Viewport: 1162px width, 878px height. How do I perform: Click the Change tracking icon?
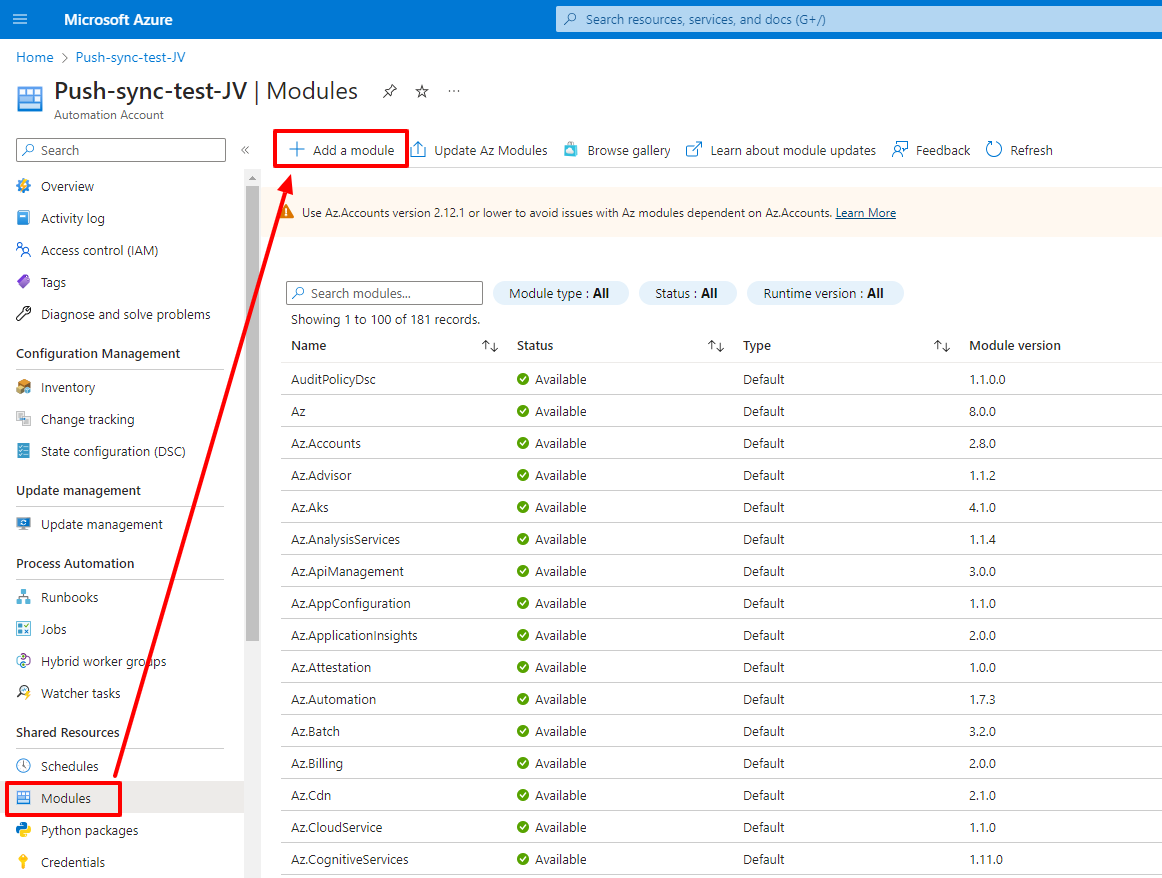click(24, 419)
